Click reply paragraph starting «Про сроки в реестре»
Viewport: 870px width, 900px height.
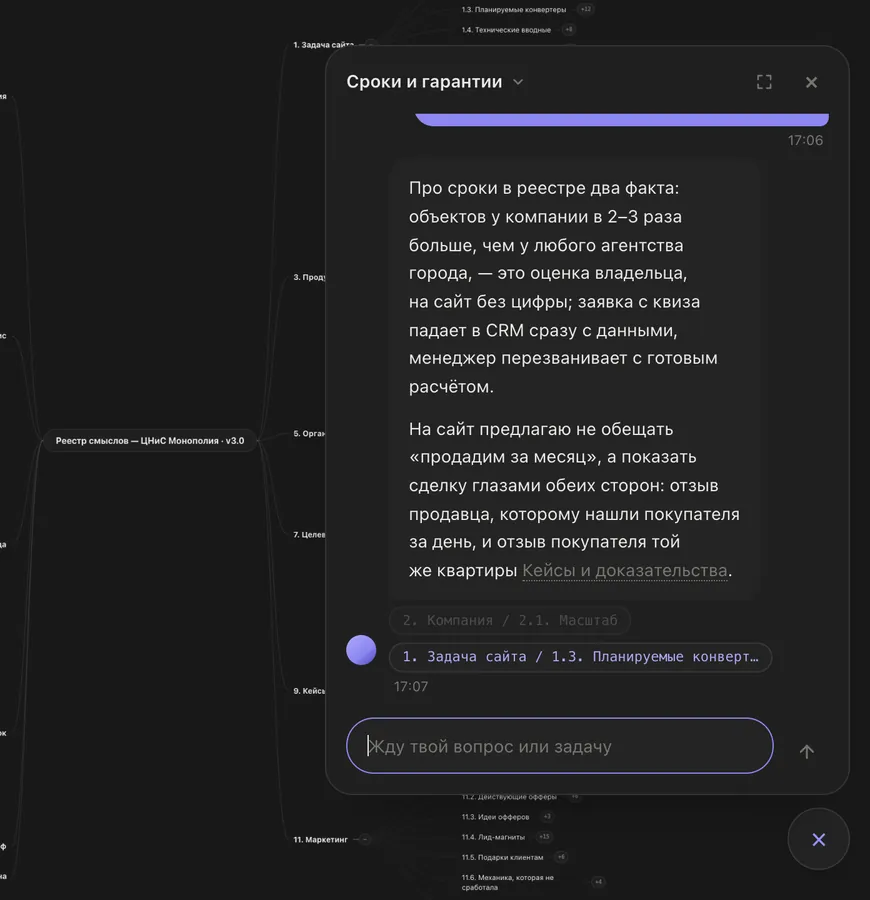563,287
